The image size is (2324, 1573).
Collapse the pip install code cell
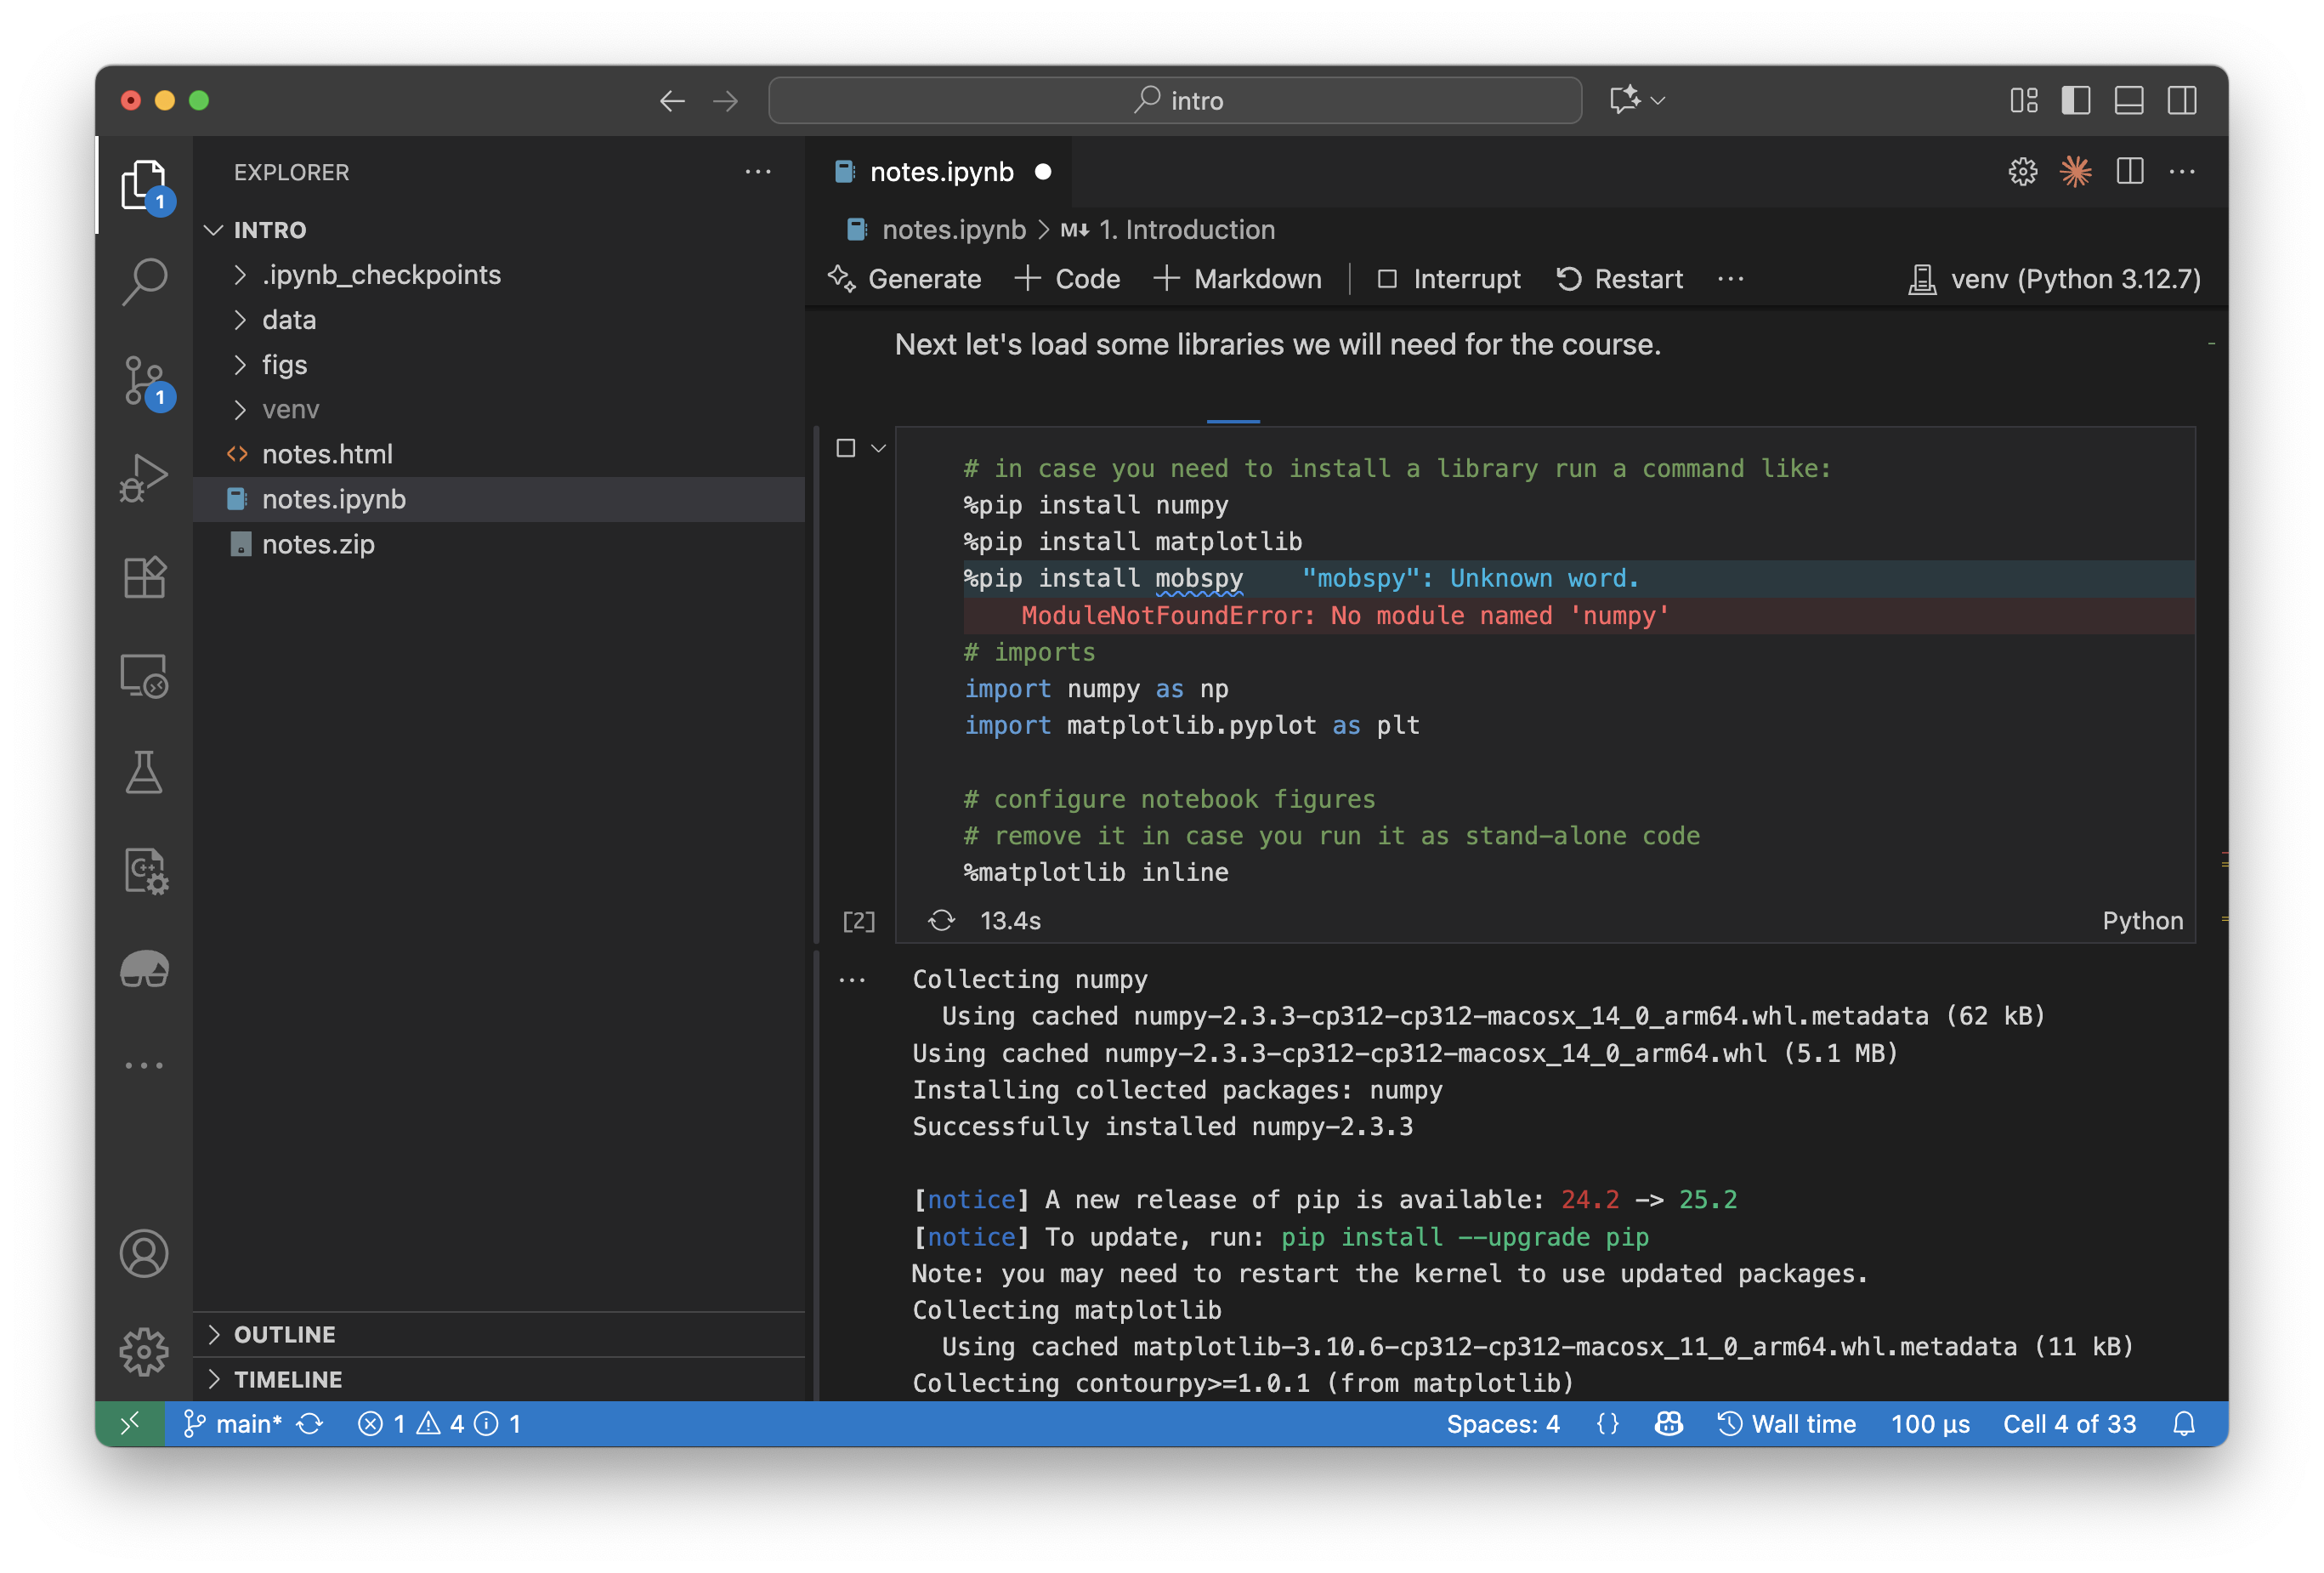(x=879, y=448)
